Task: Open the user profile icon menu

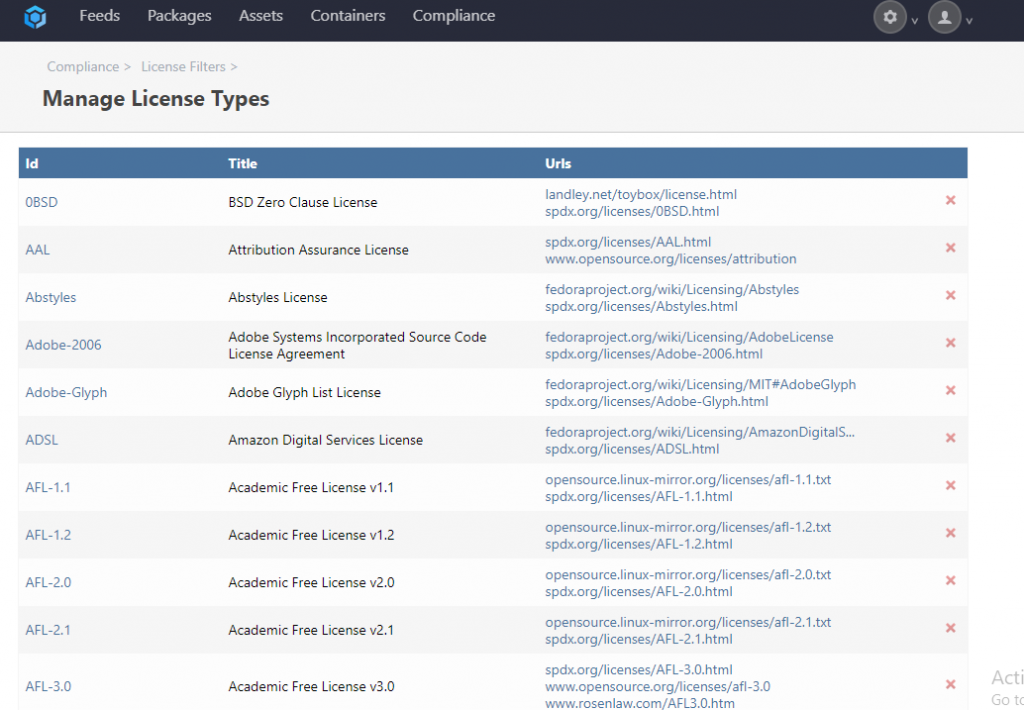Action: click(x=944, y=17)
